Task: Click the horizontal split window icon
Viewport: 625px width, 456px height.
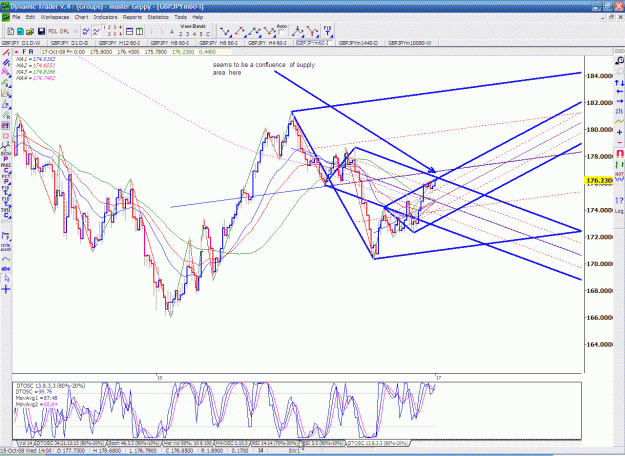Action: 130,31
